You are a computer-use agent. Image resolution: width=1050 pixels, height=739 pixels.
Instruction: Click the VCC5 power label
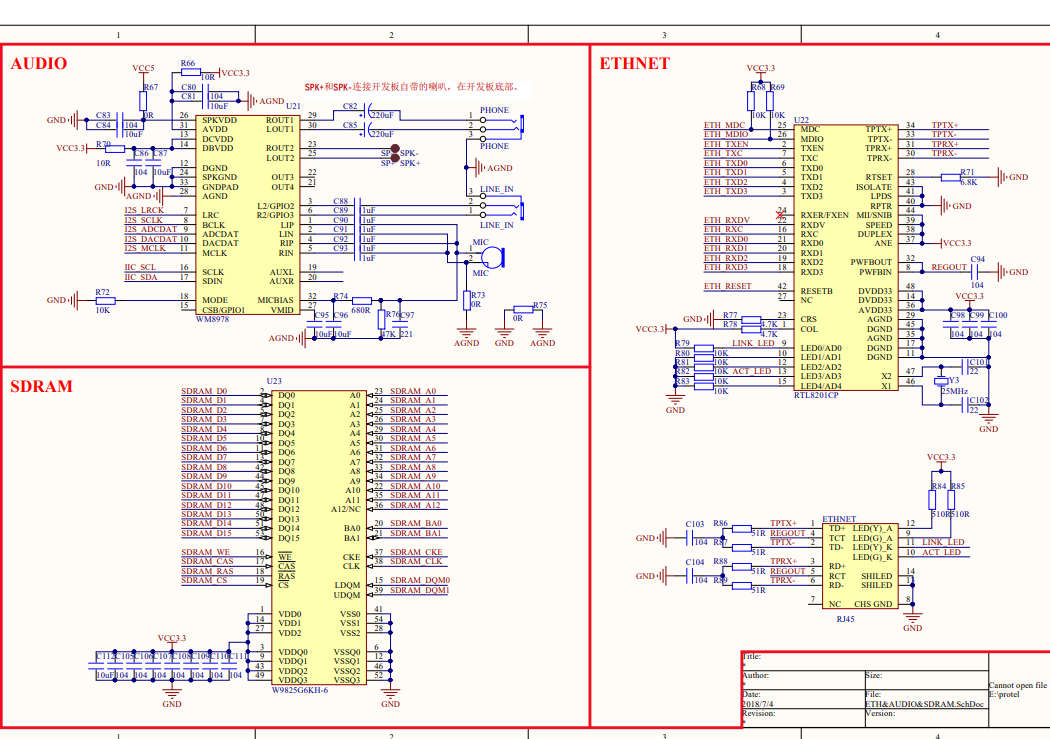coord(143,68)
